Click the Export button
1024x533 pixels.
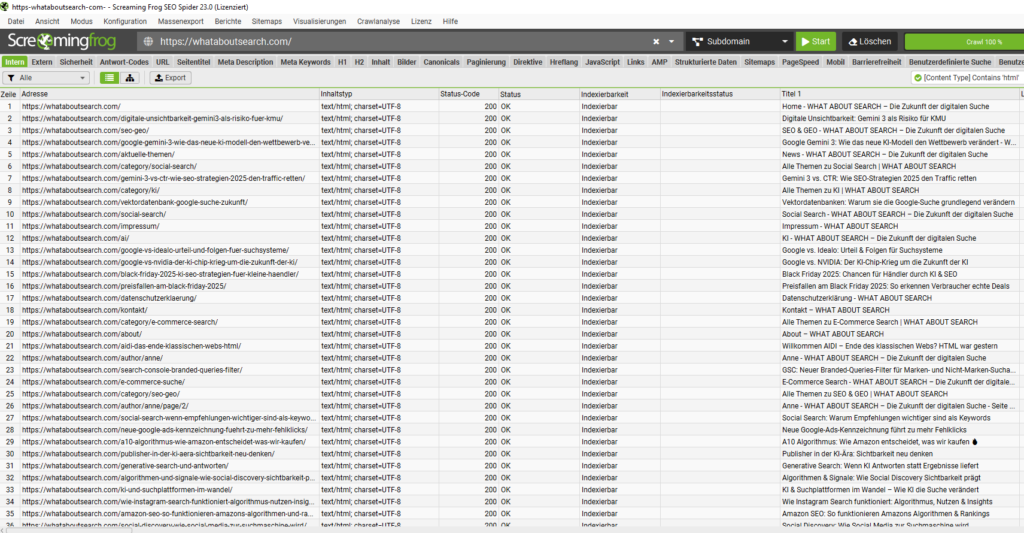point(170,78)
